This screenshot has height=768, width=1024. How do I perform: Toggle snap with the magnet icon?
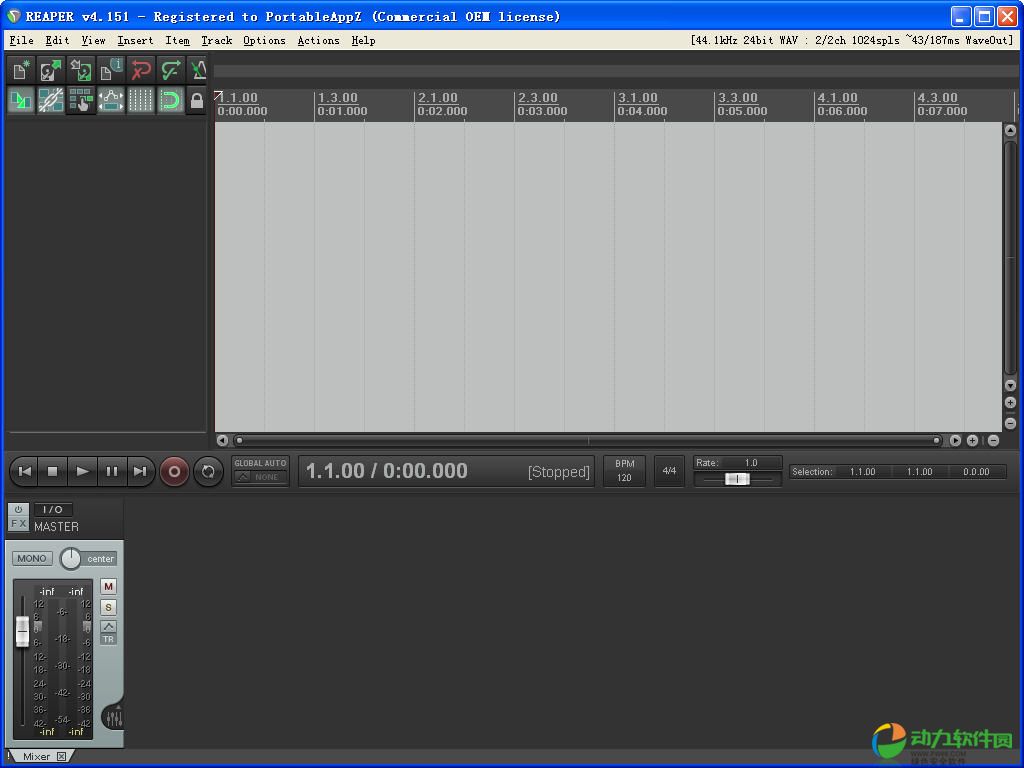[171, 100]
